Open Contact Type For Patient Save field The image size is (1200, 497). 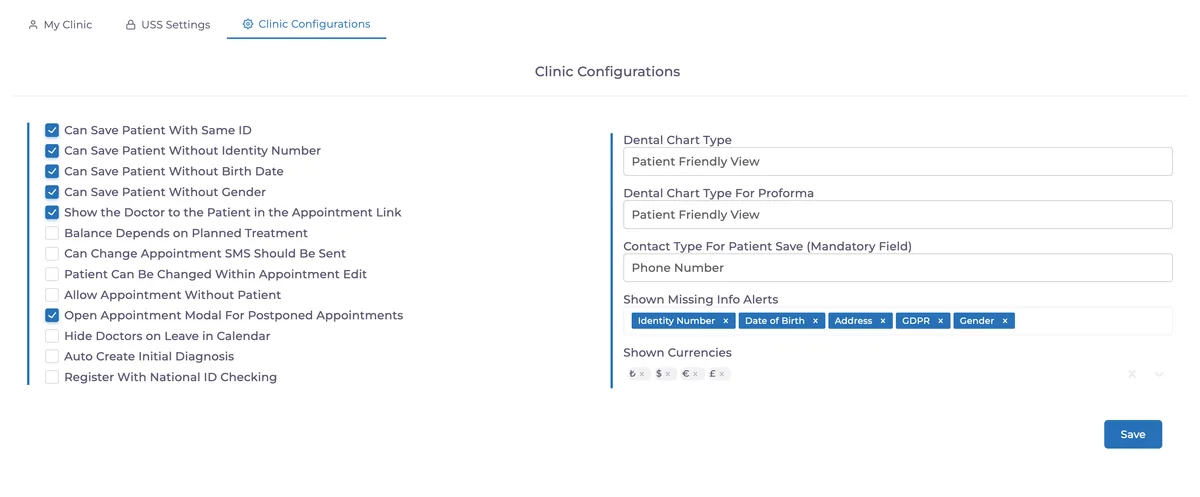(897, 267)
